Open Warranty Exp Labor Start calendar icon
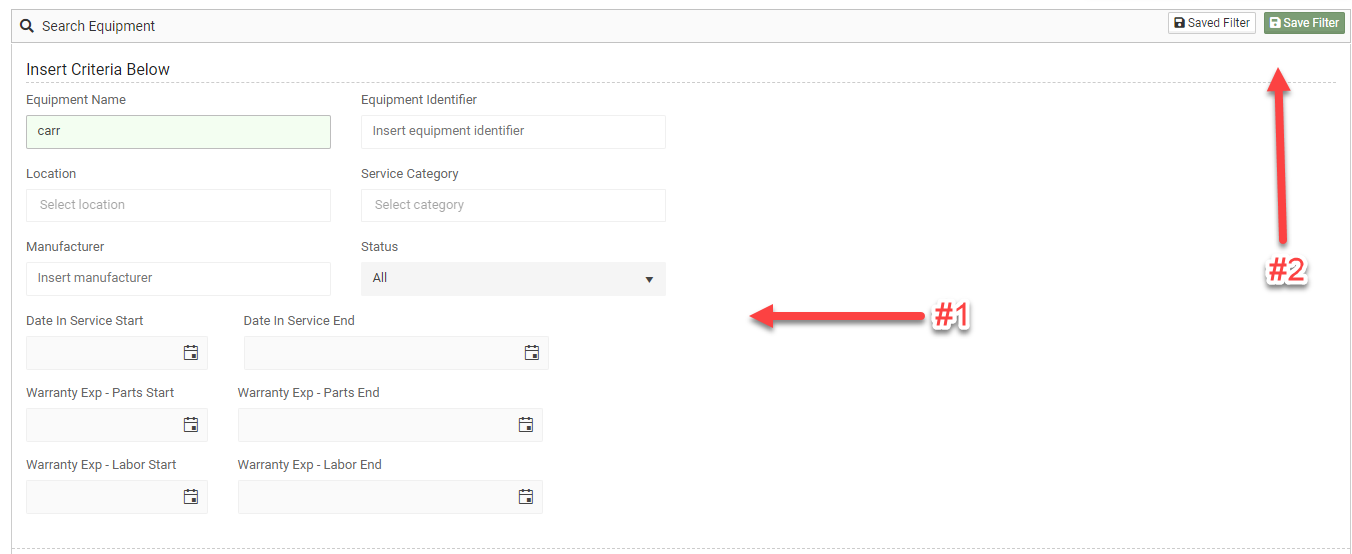The image size is (1352, 554). point(191,497)
